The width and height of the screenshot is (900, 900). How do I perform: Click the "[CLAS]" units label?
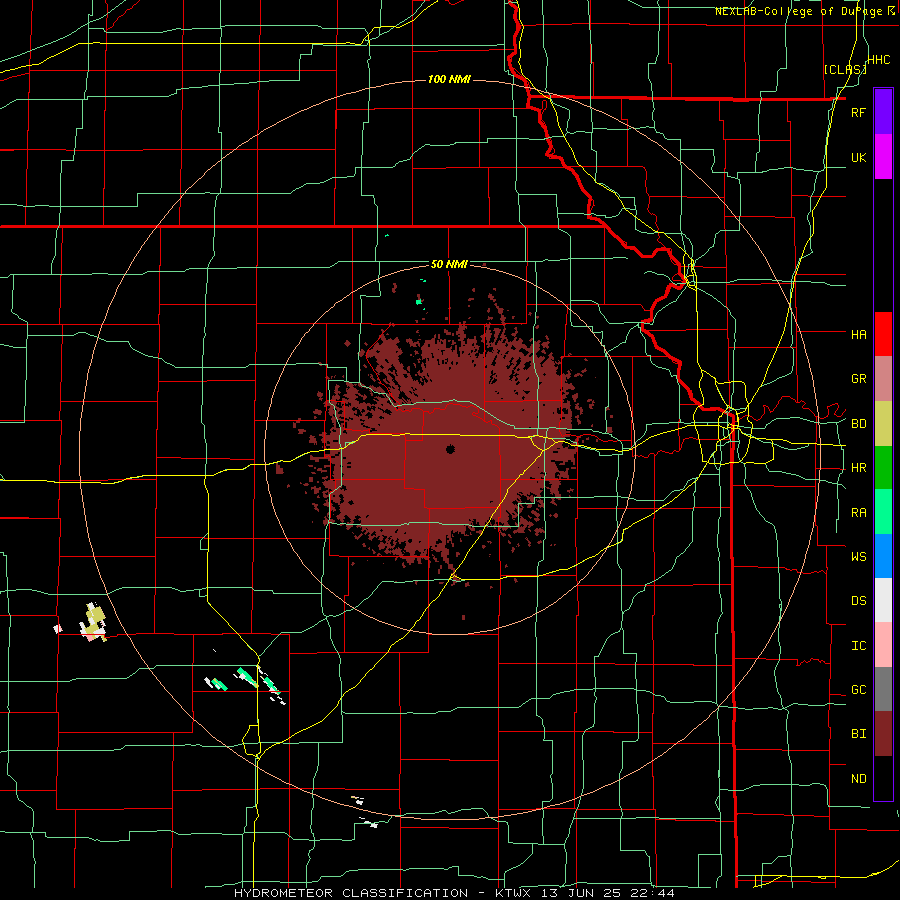pyautogui.click(x=845, y=69)
